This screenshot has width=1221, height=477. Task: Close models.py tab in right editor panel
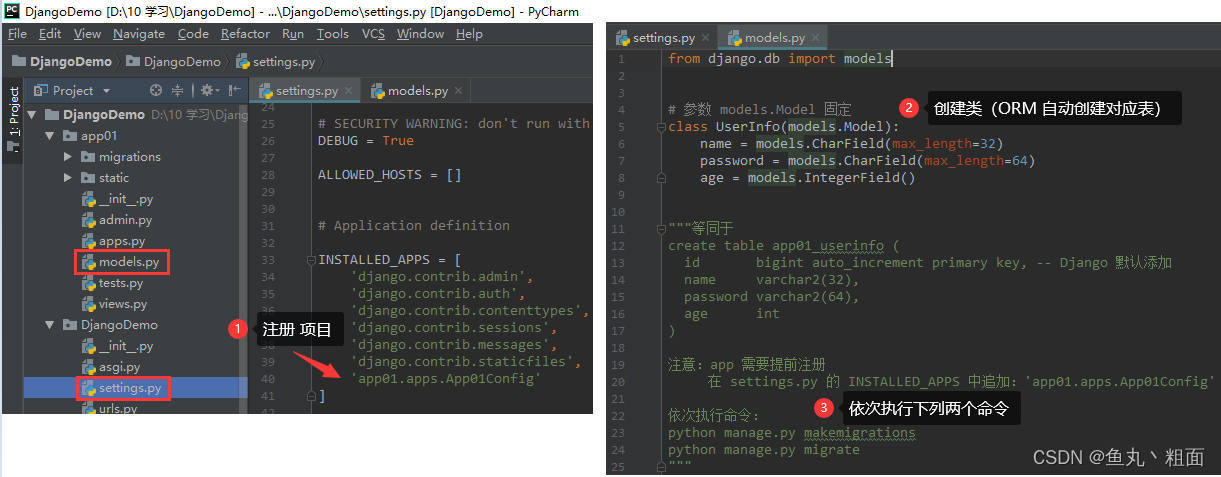(816, 38)
